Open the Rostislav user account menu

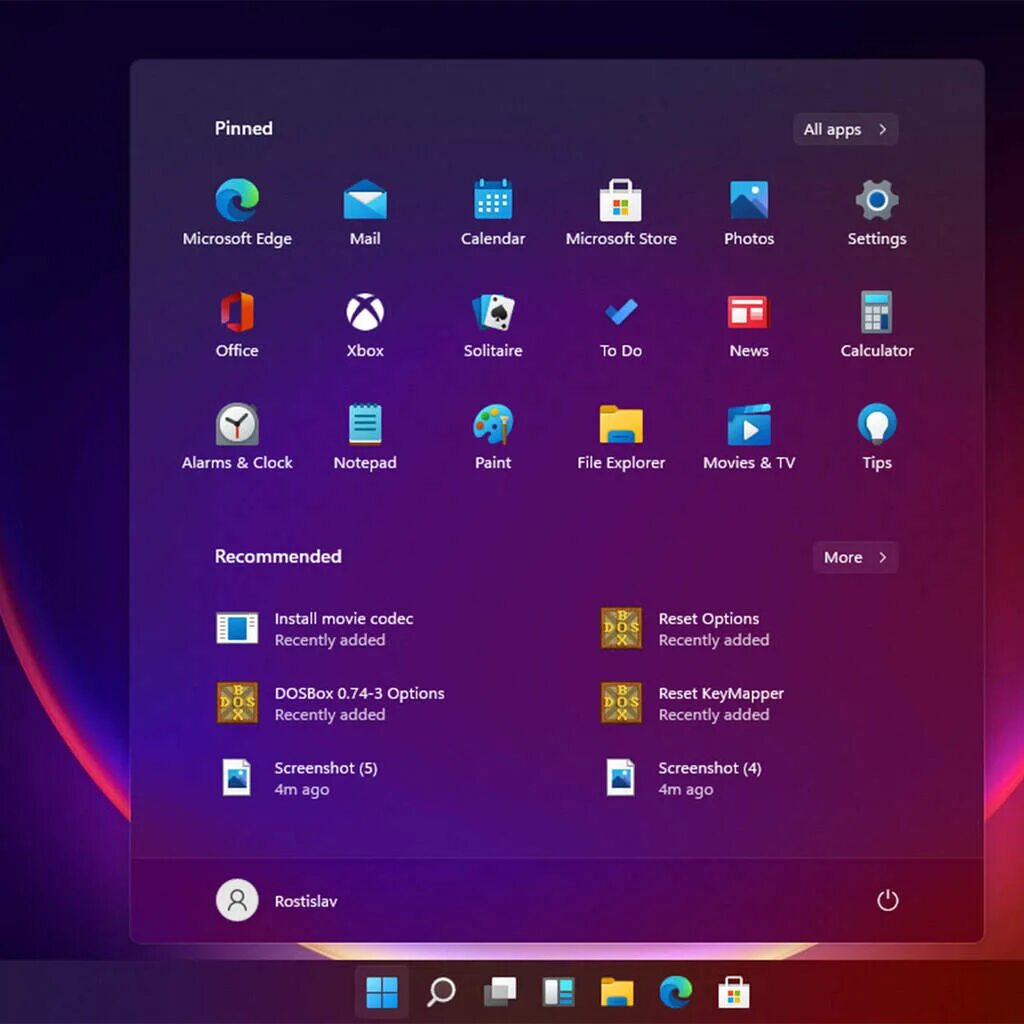[277, 901]
